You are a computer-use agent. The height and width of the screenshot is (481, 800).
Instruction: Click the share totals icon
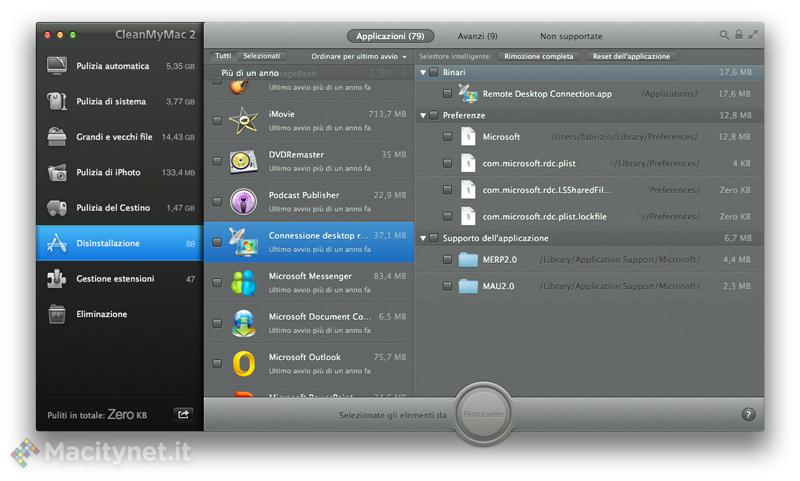point(183,414)
